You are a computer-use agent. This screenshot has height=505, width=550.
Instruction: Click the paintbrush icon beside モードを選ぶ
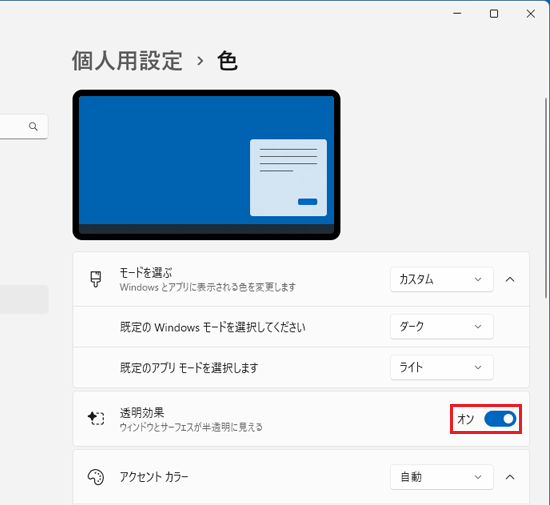point(95,279)
